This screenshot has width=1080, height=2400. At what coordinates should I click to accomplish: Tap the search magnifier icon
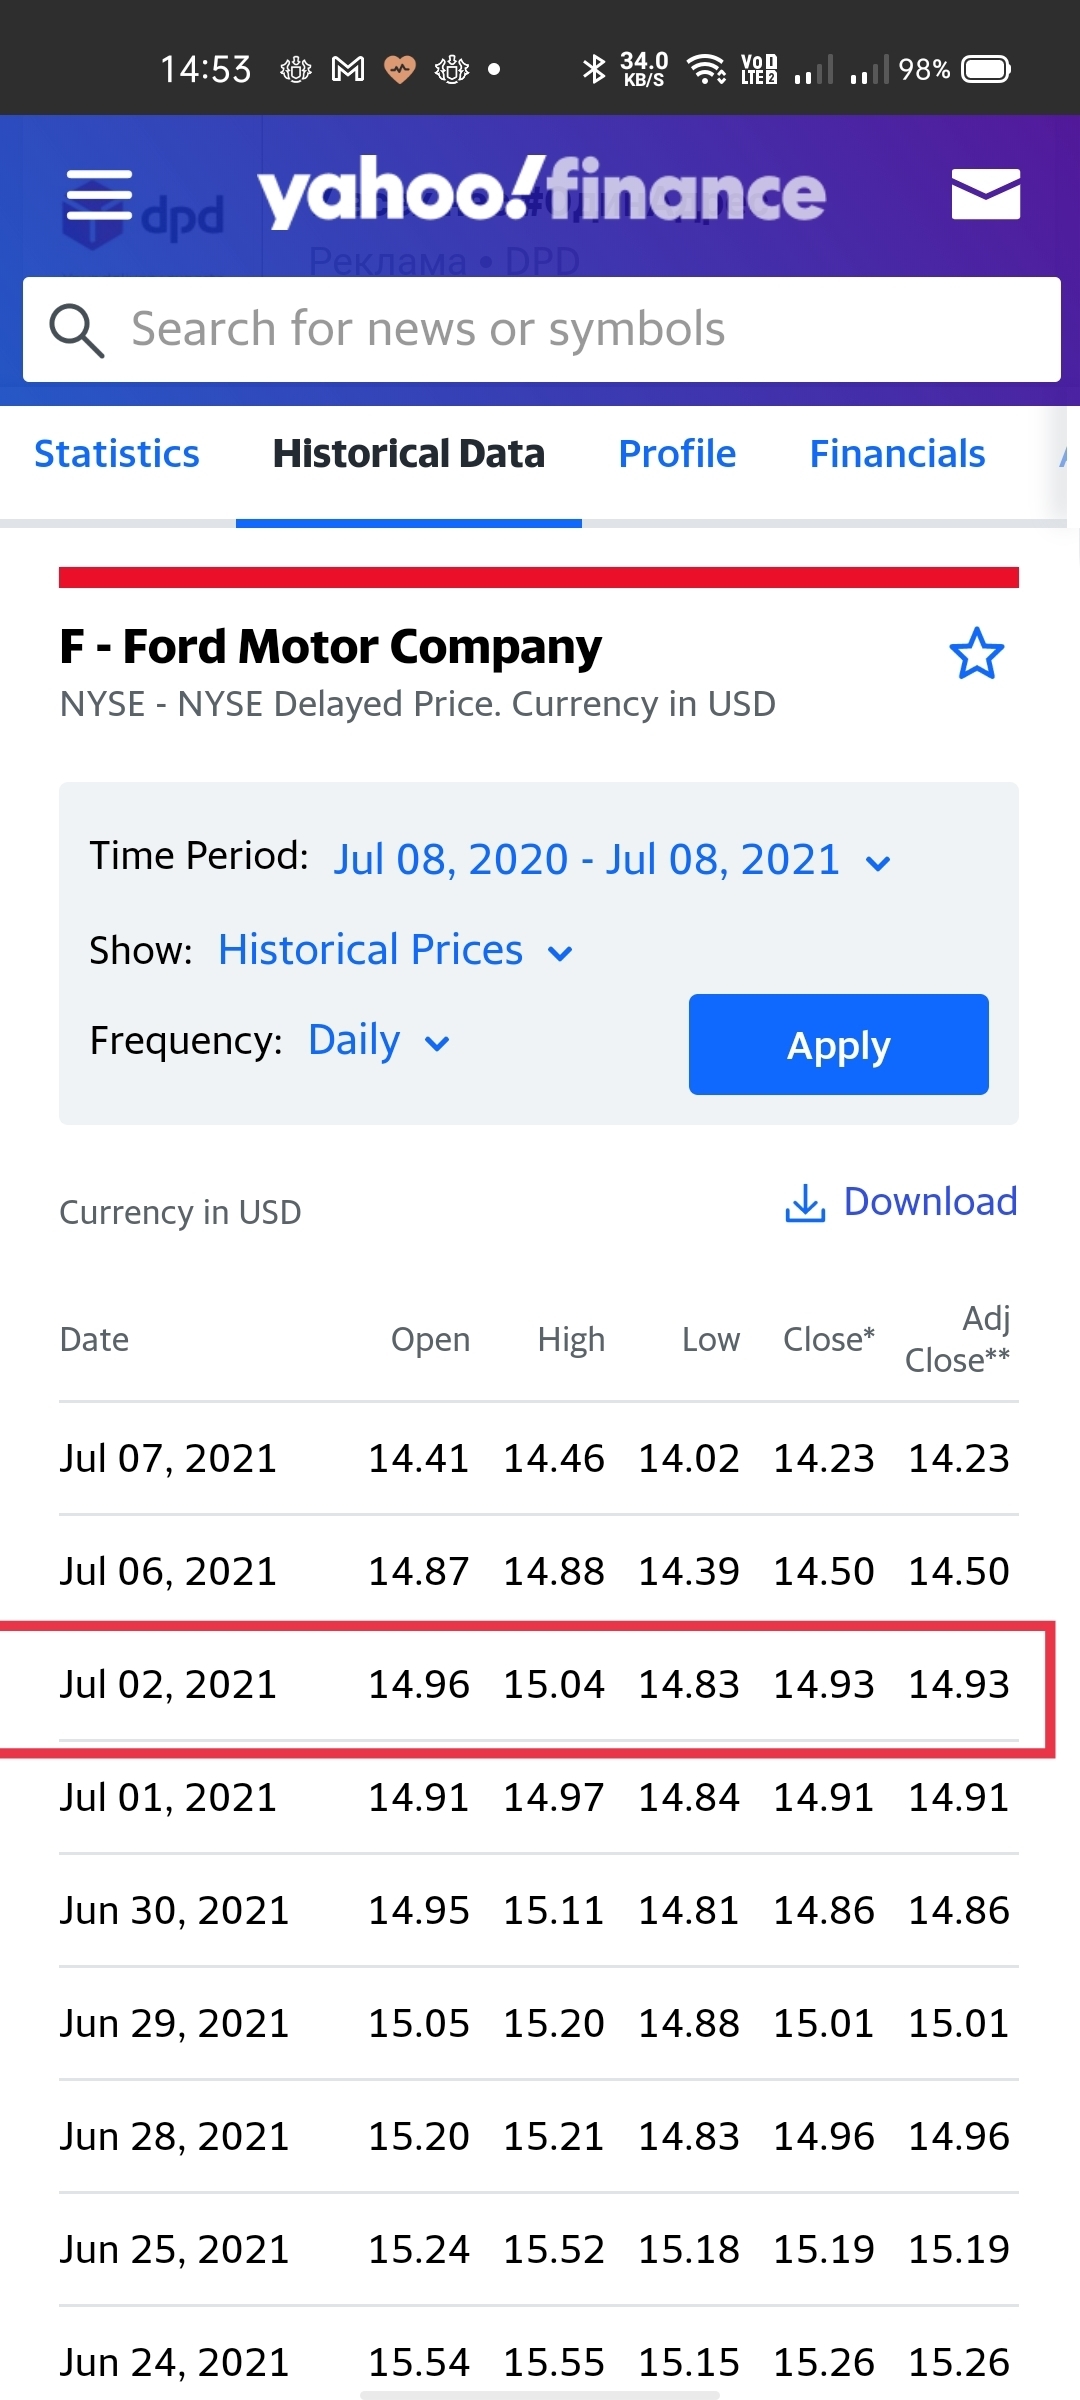77,330
